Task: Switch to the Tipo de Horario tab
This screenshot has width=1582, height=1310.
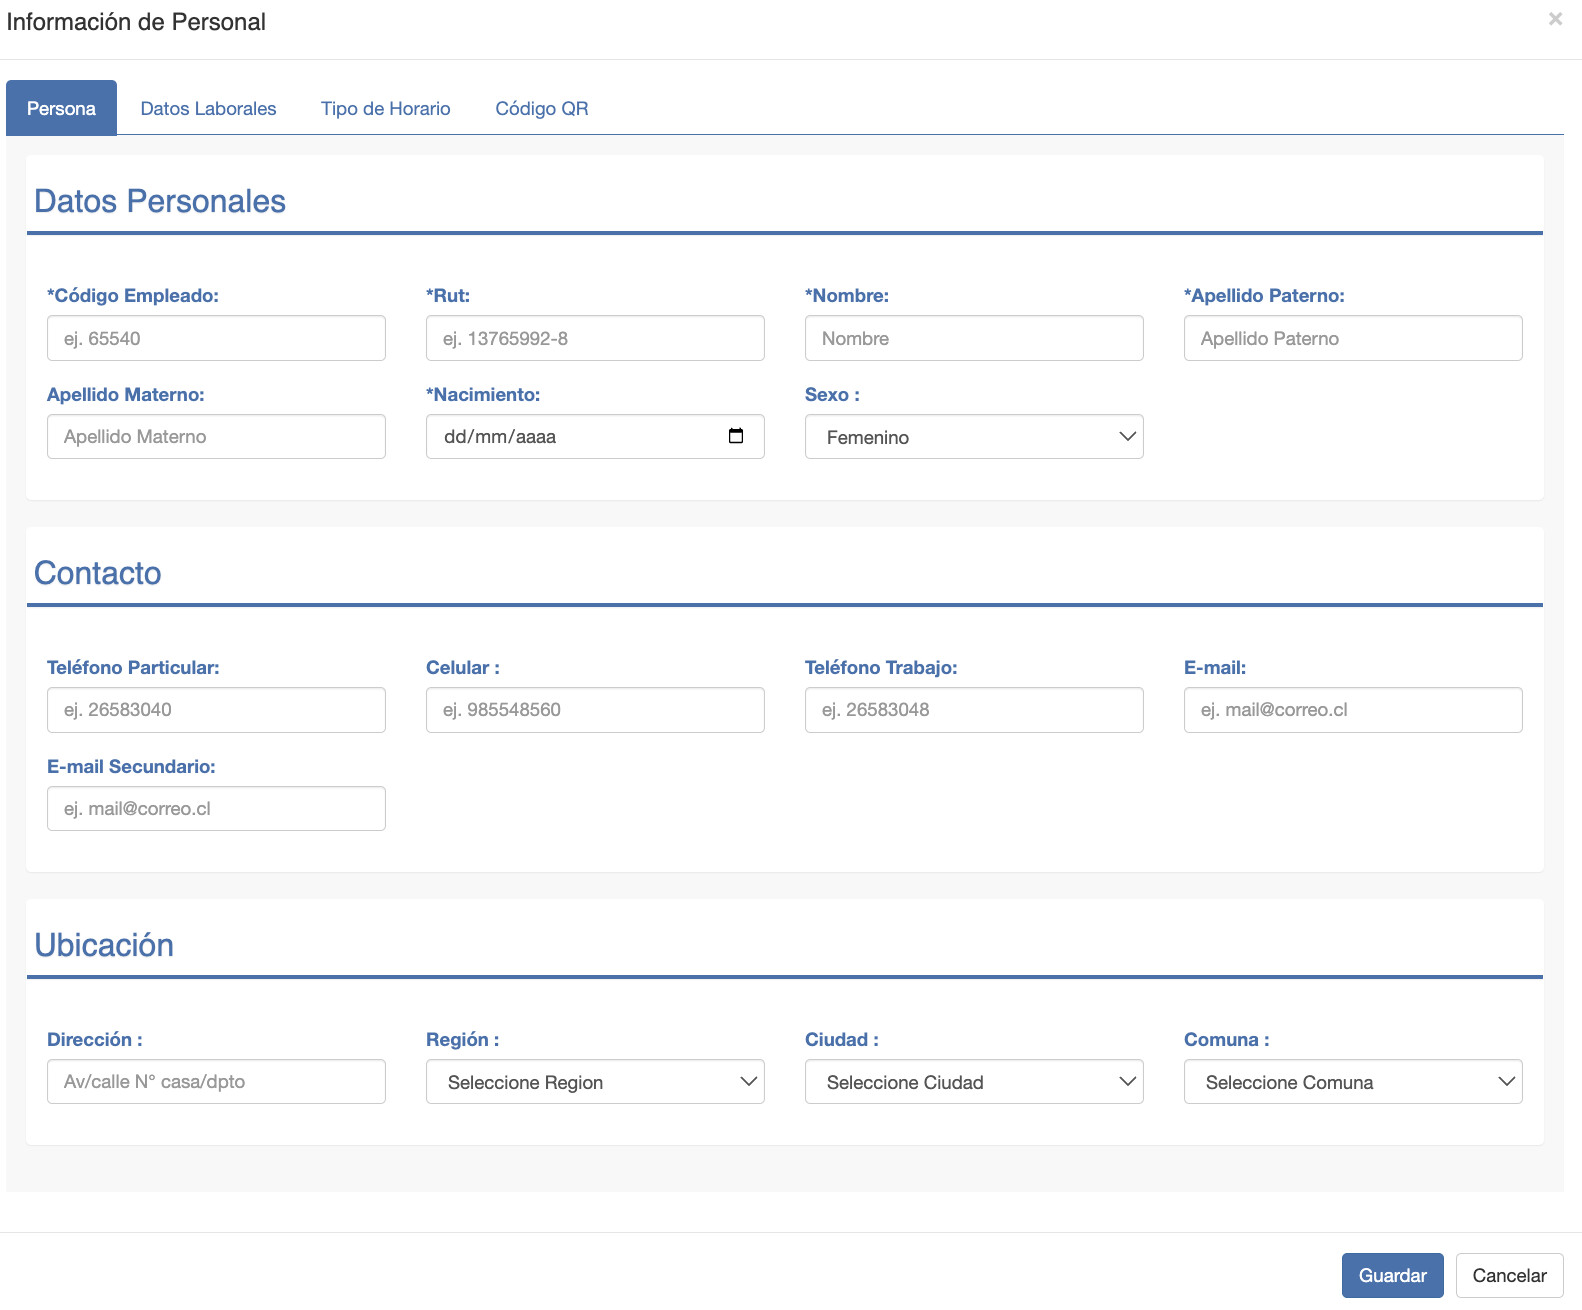Action: (386, 108)
